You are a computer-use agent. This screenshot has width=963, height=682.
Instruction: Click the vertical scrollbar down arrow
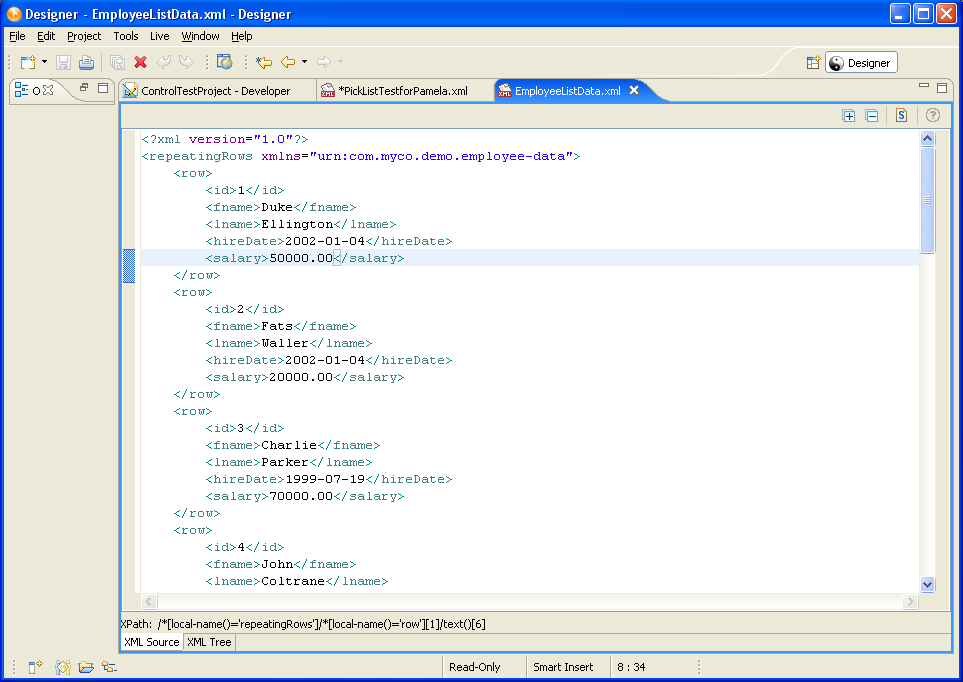pos(927,584)
